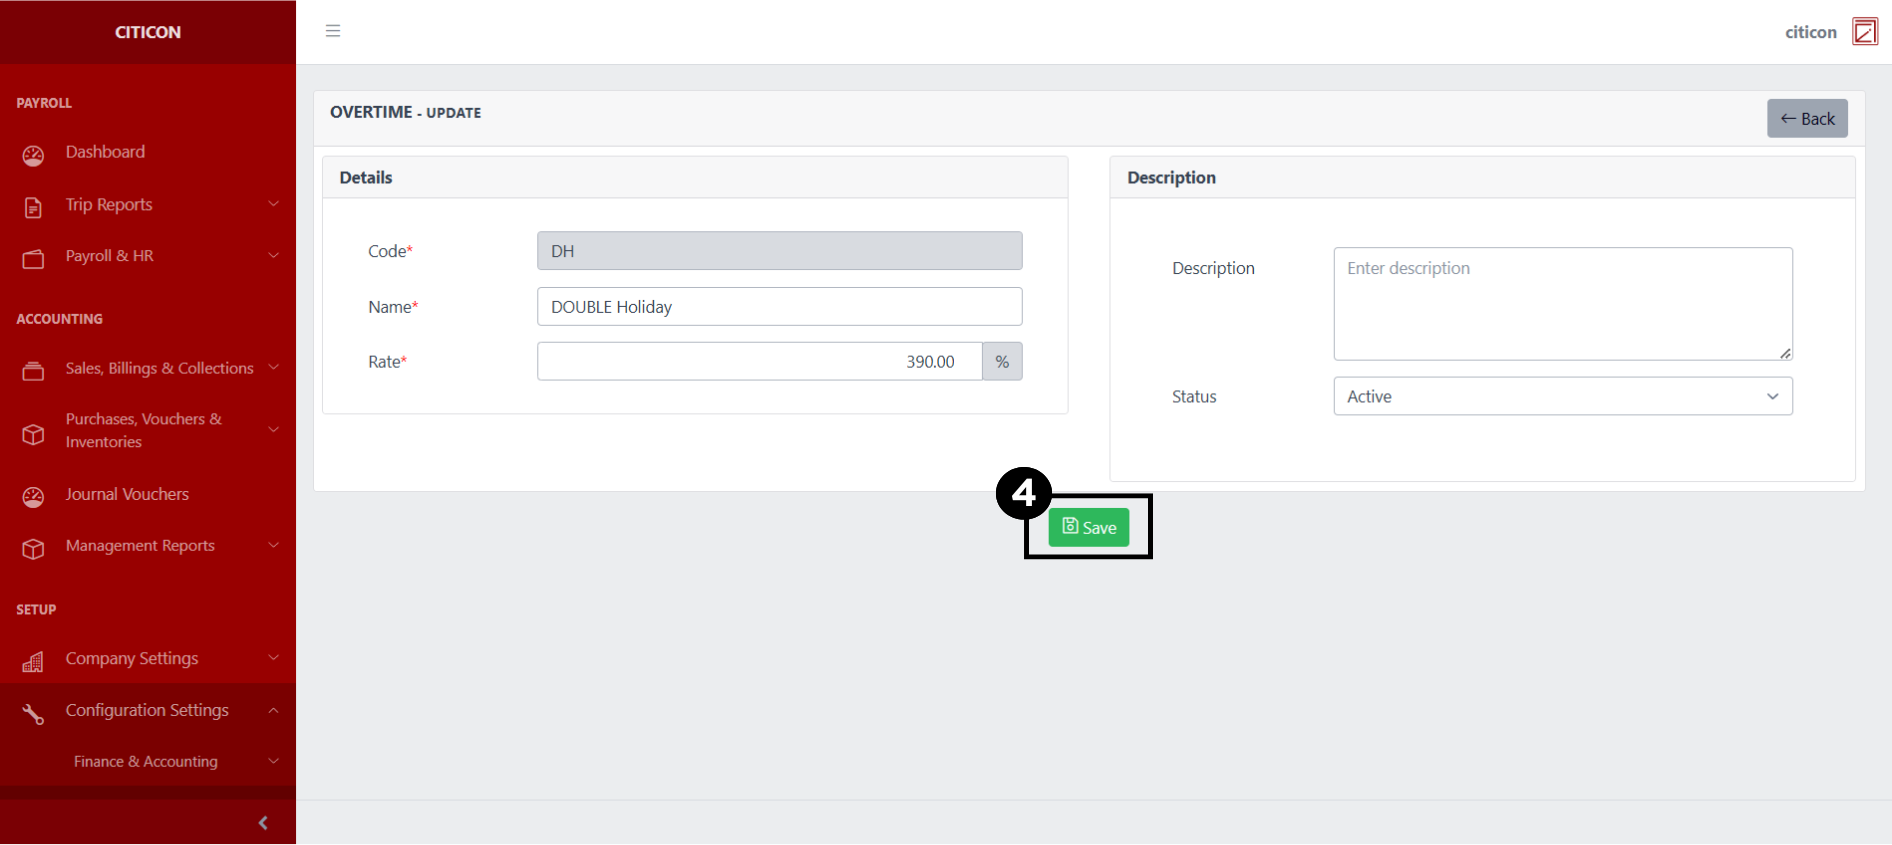Viewport: 1892px width, 845px height.
Task: Click the Configuration Settings wrench icon
Action: [x=33, y=713]
